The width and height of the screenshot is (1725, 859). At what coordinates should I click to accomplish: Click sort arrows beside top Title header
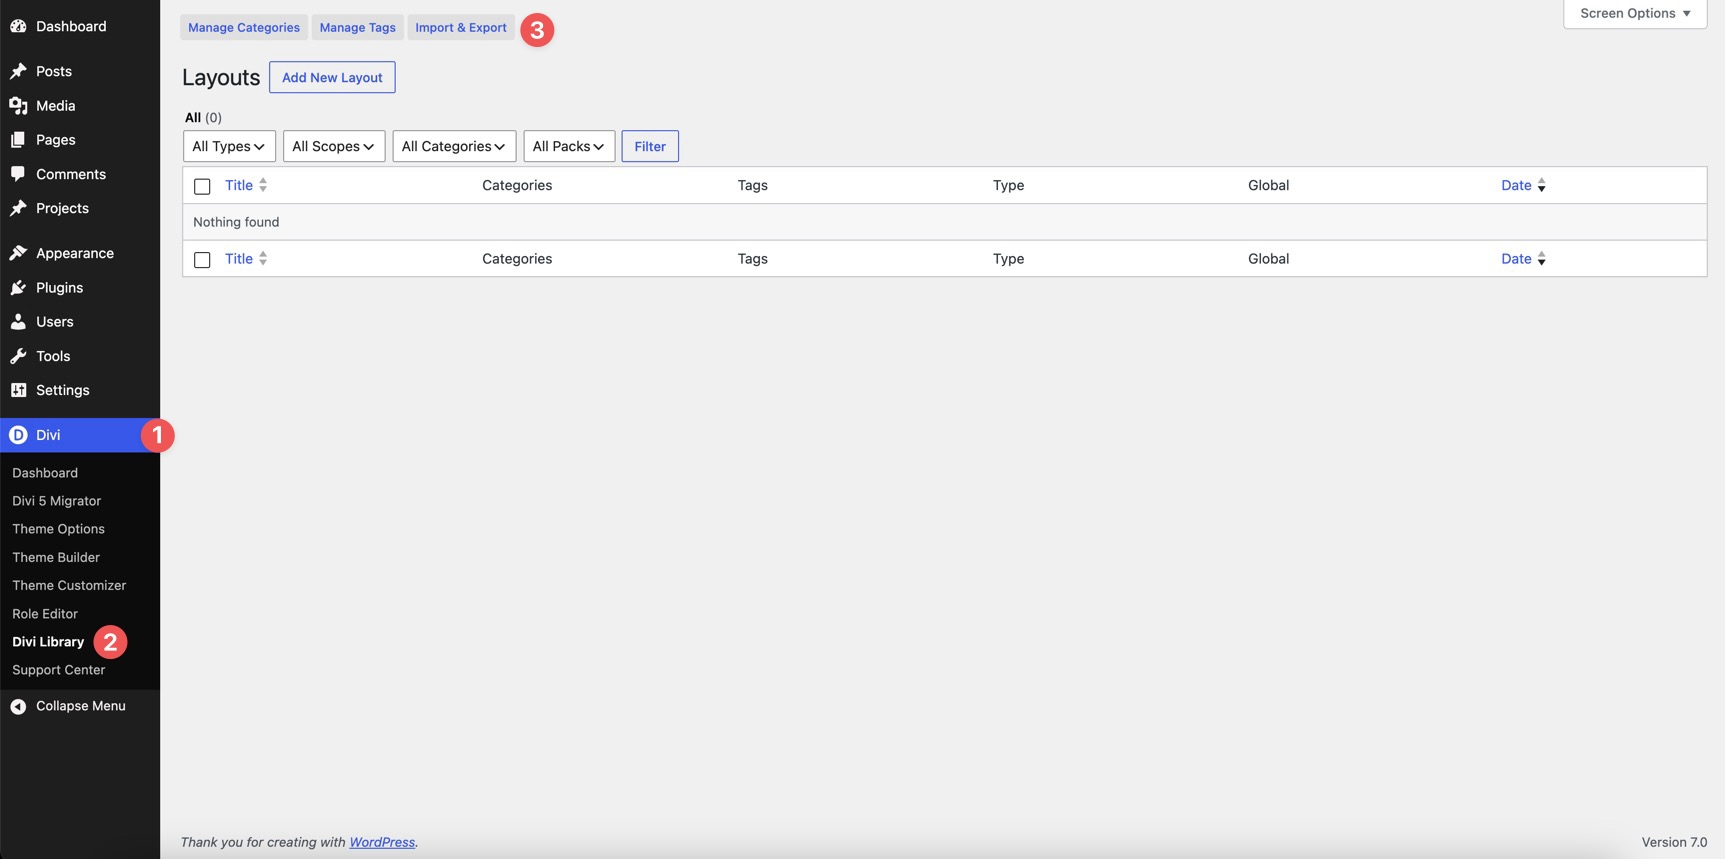point(263,185)
